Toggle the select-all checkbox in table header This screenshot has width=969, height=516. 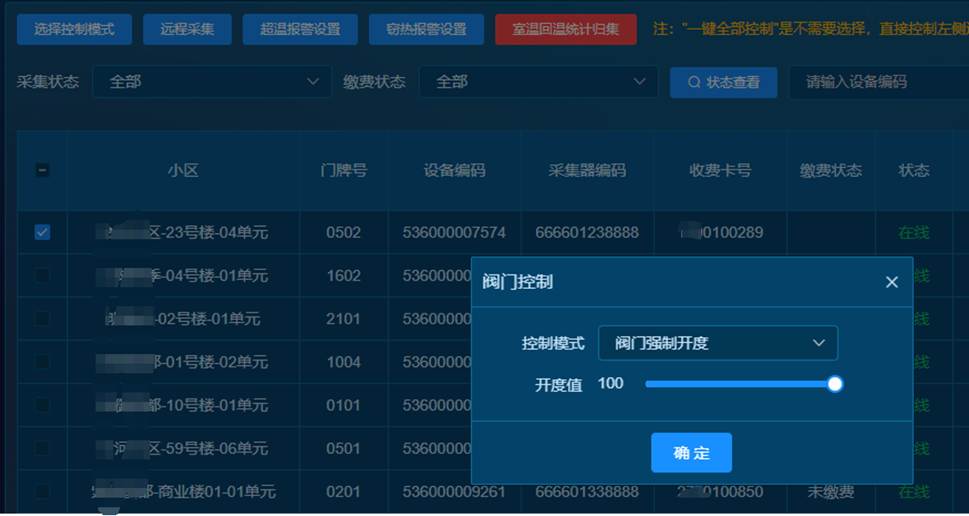tap(42, 170)
